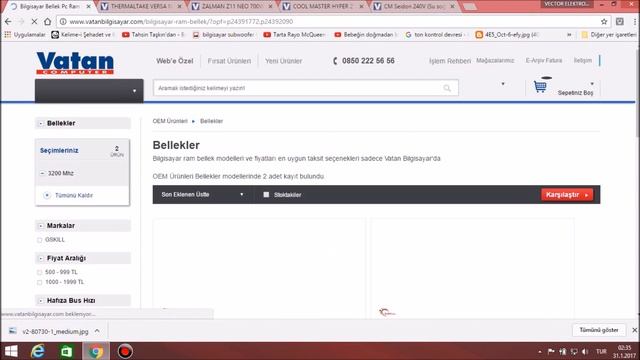This screenshot has height=360, width=640.
Task: Switch to the COOL MASTER HYPER tab
Action: pos(323,7)
